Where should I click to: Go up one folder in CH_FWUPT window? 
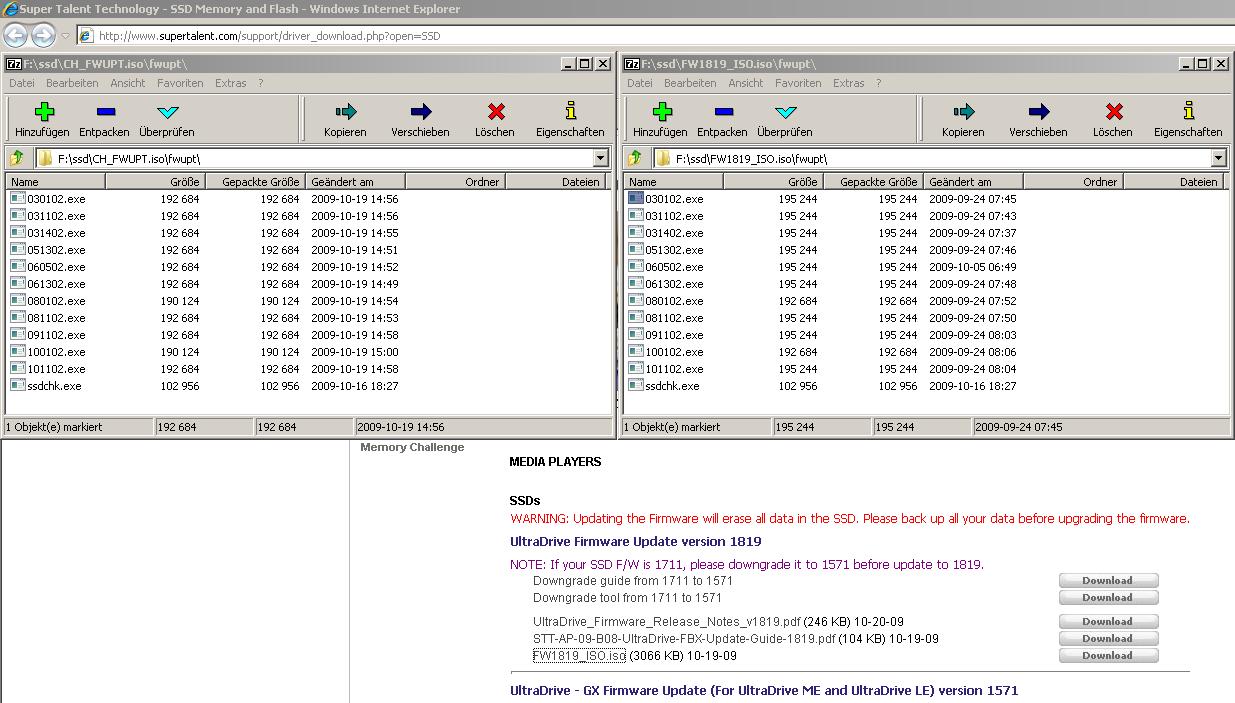click(x=17, y=158)
